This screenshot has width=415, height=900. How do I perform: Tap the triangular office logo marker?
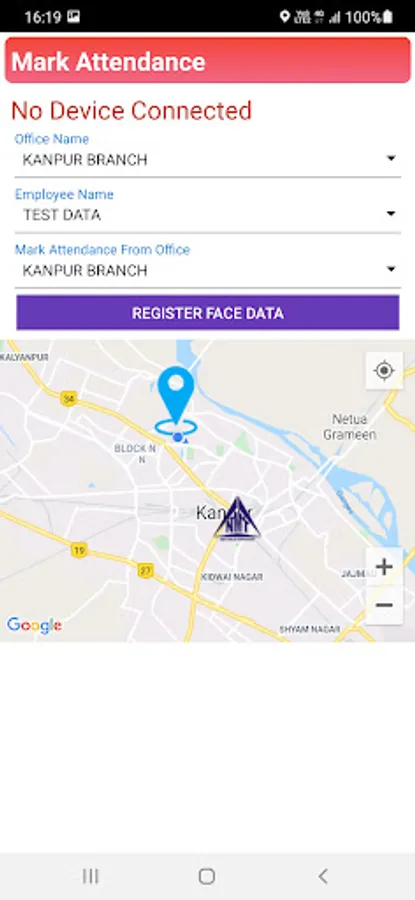(237, 518)
